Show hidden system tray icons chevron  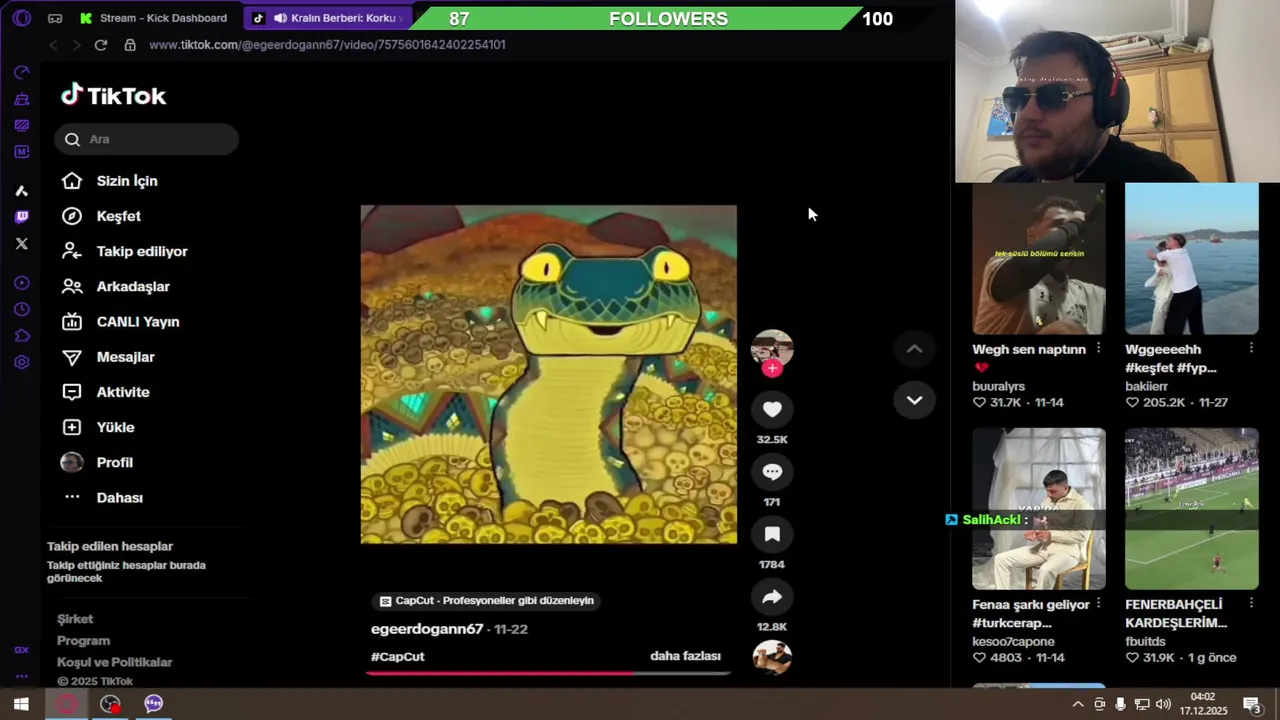pyautogui.click(x=1078, y=704)
